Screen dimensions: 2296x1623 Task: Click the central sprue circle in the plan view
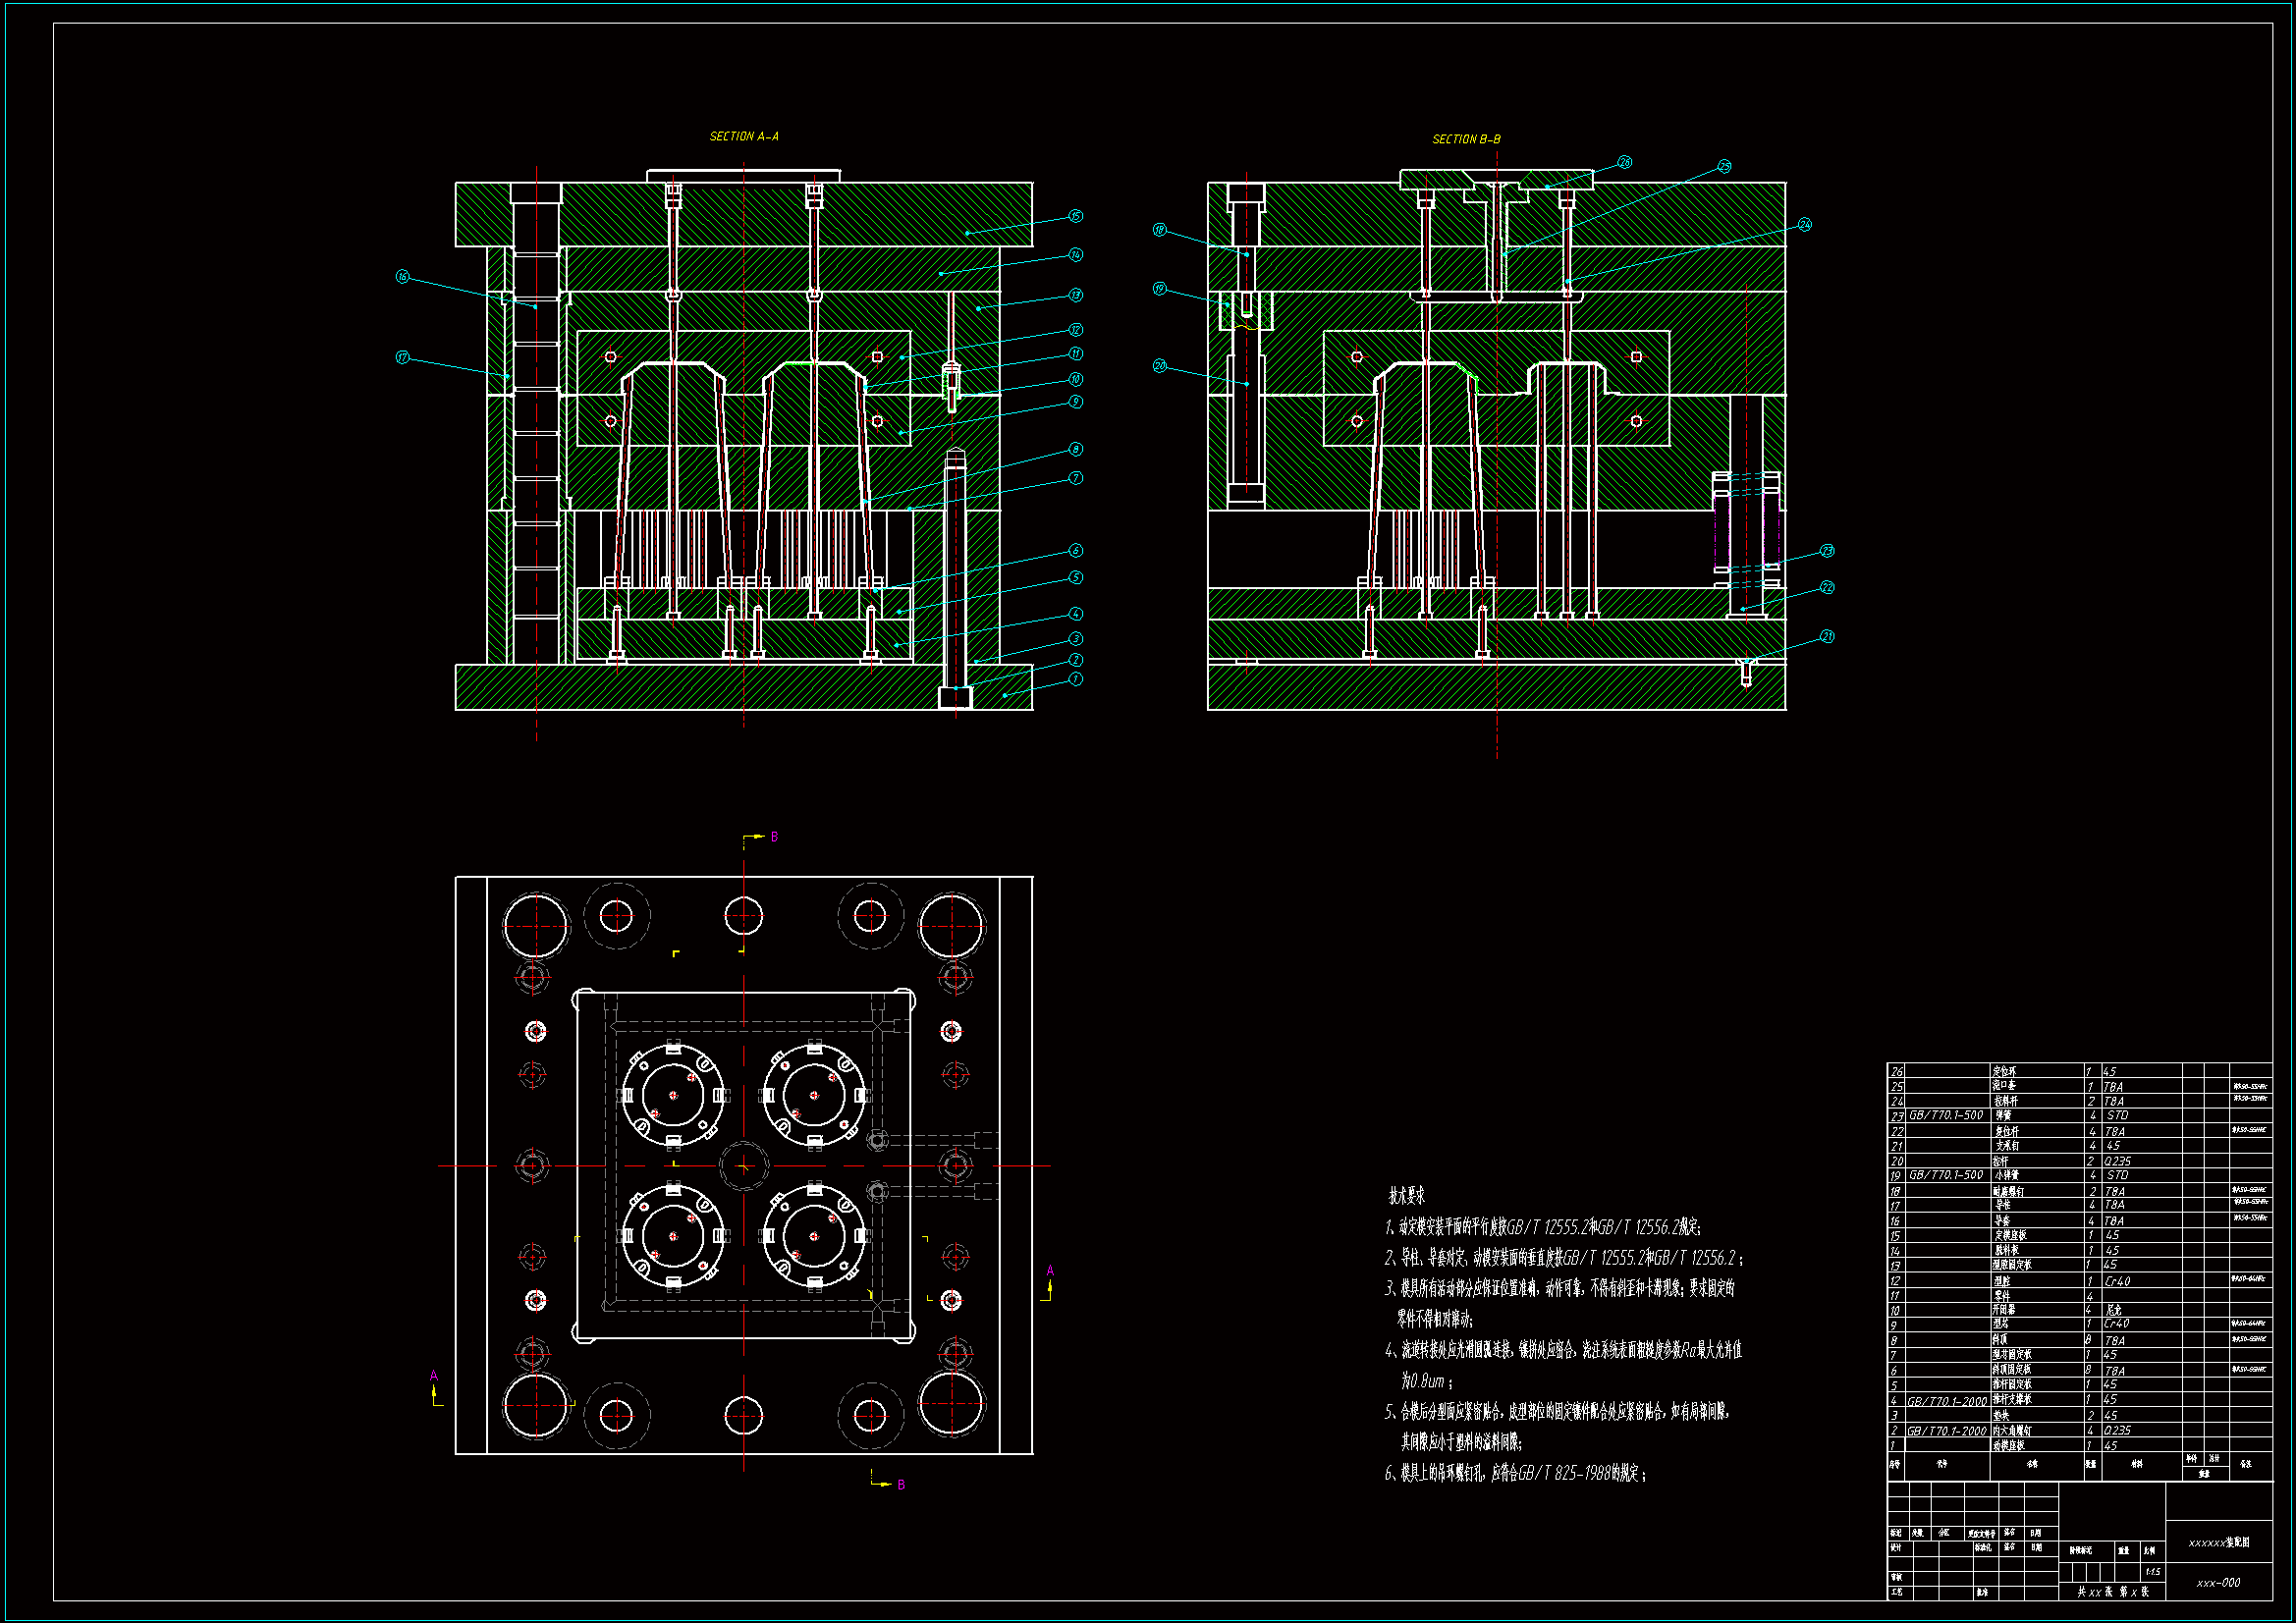coord(744,1166)
